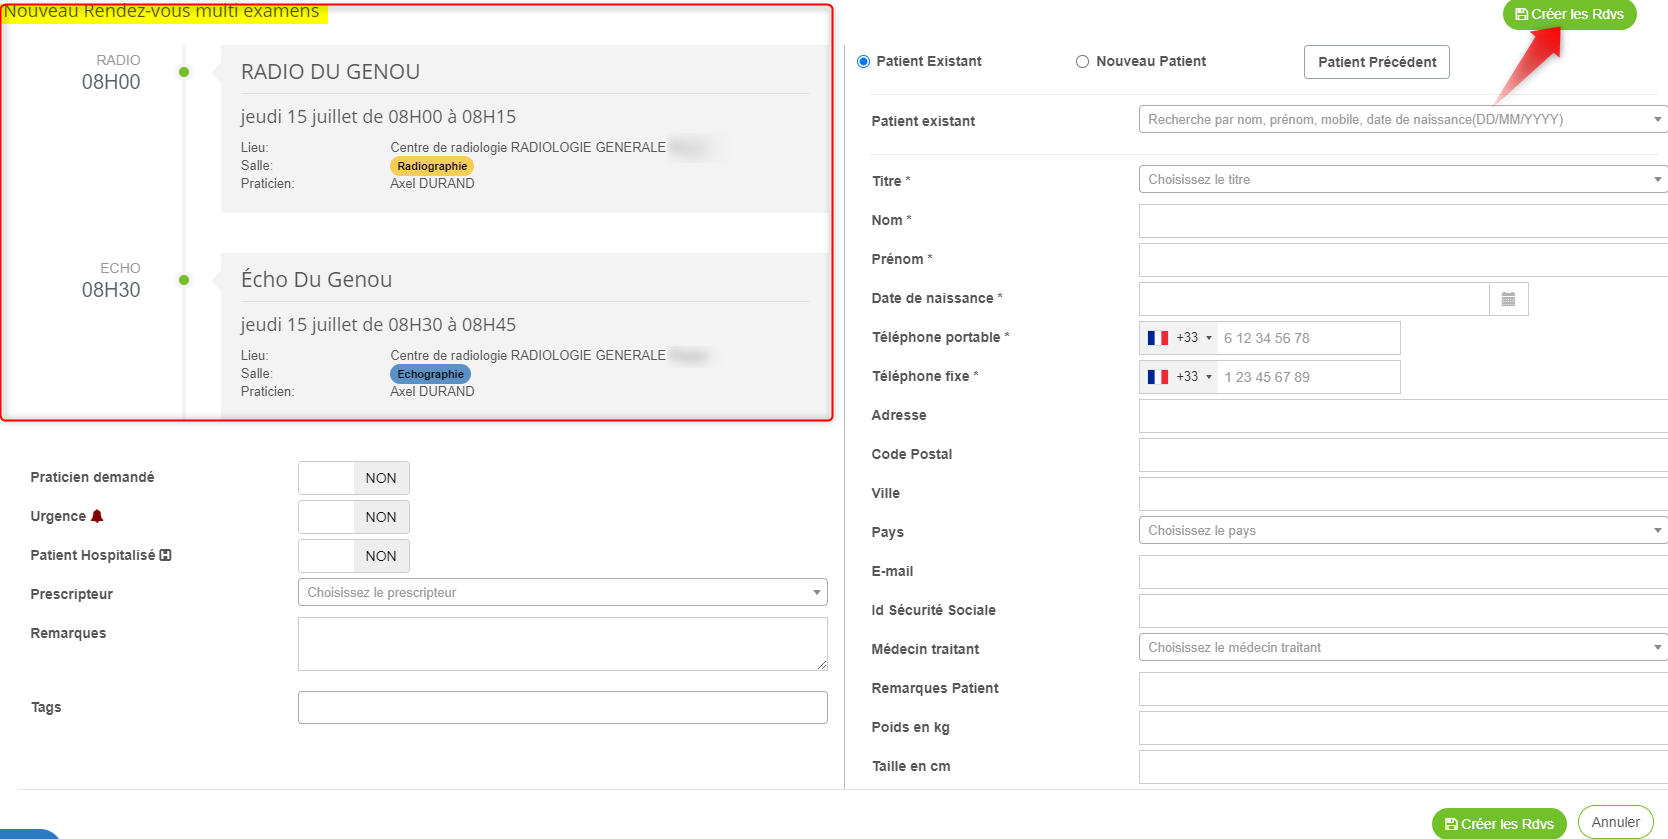Click the E-mail input field
This screenshot has width=1668, height=839.
pyautogui.click(x=1403, y=572)
